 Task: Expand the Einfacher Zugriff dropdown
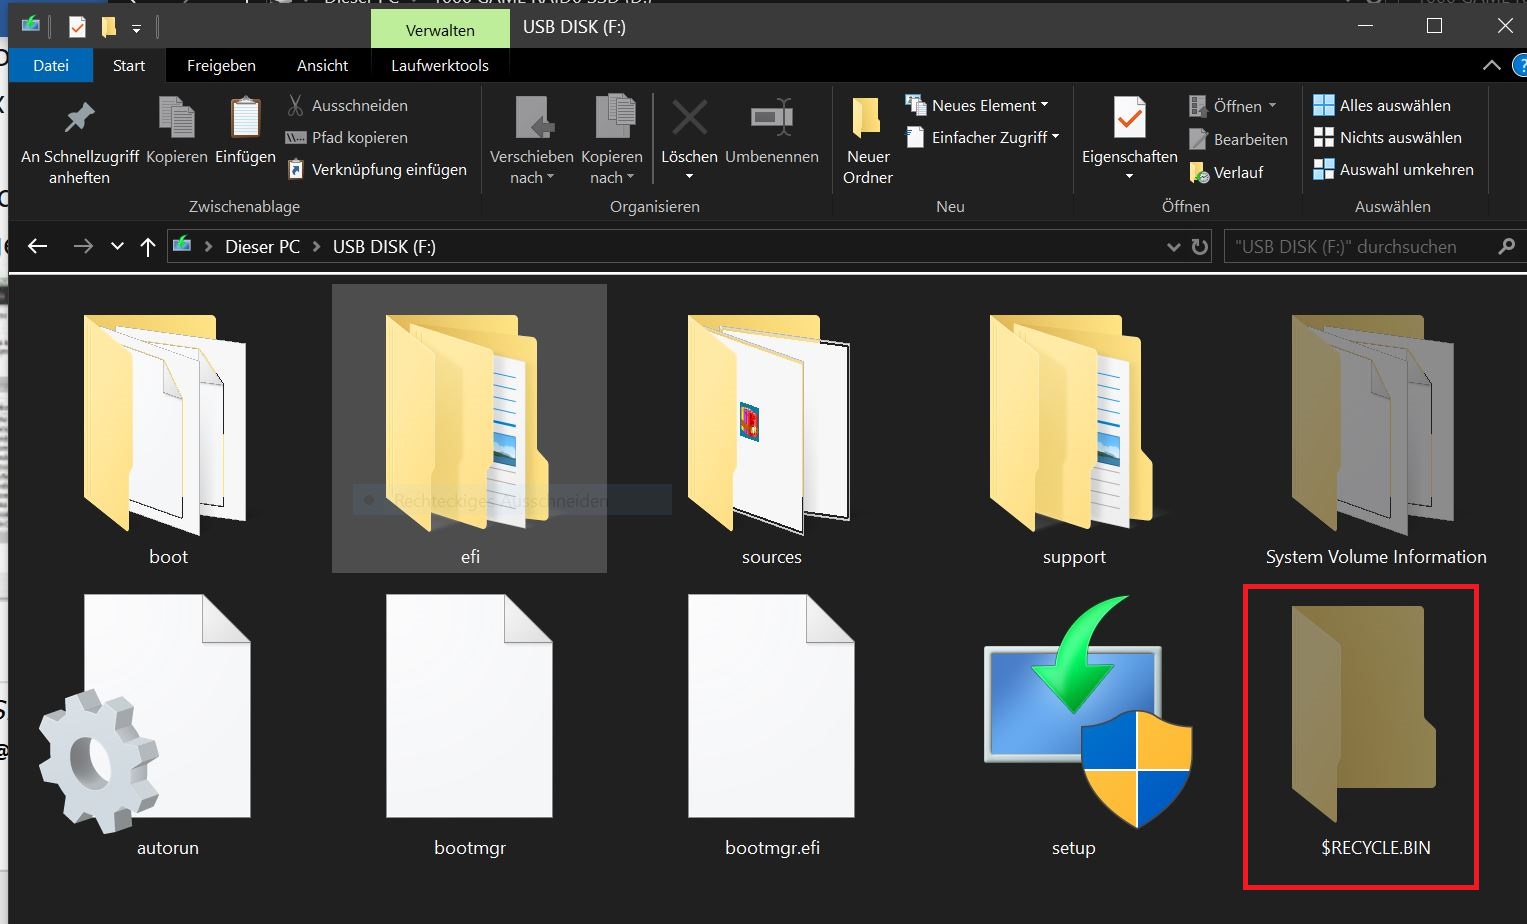point(982,137)
